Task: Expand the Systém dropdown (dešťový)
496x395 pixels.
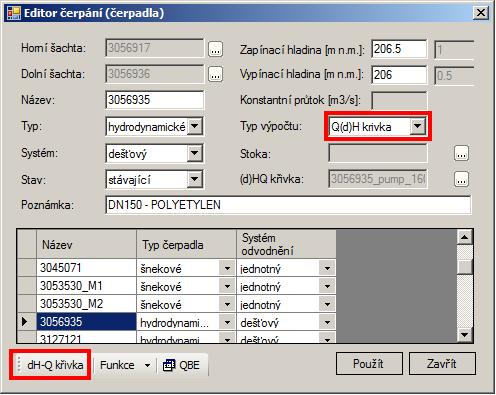Action: click(195, 153)
